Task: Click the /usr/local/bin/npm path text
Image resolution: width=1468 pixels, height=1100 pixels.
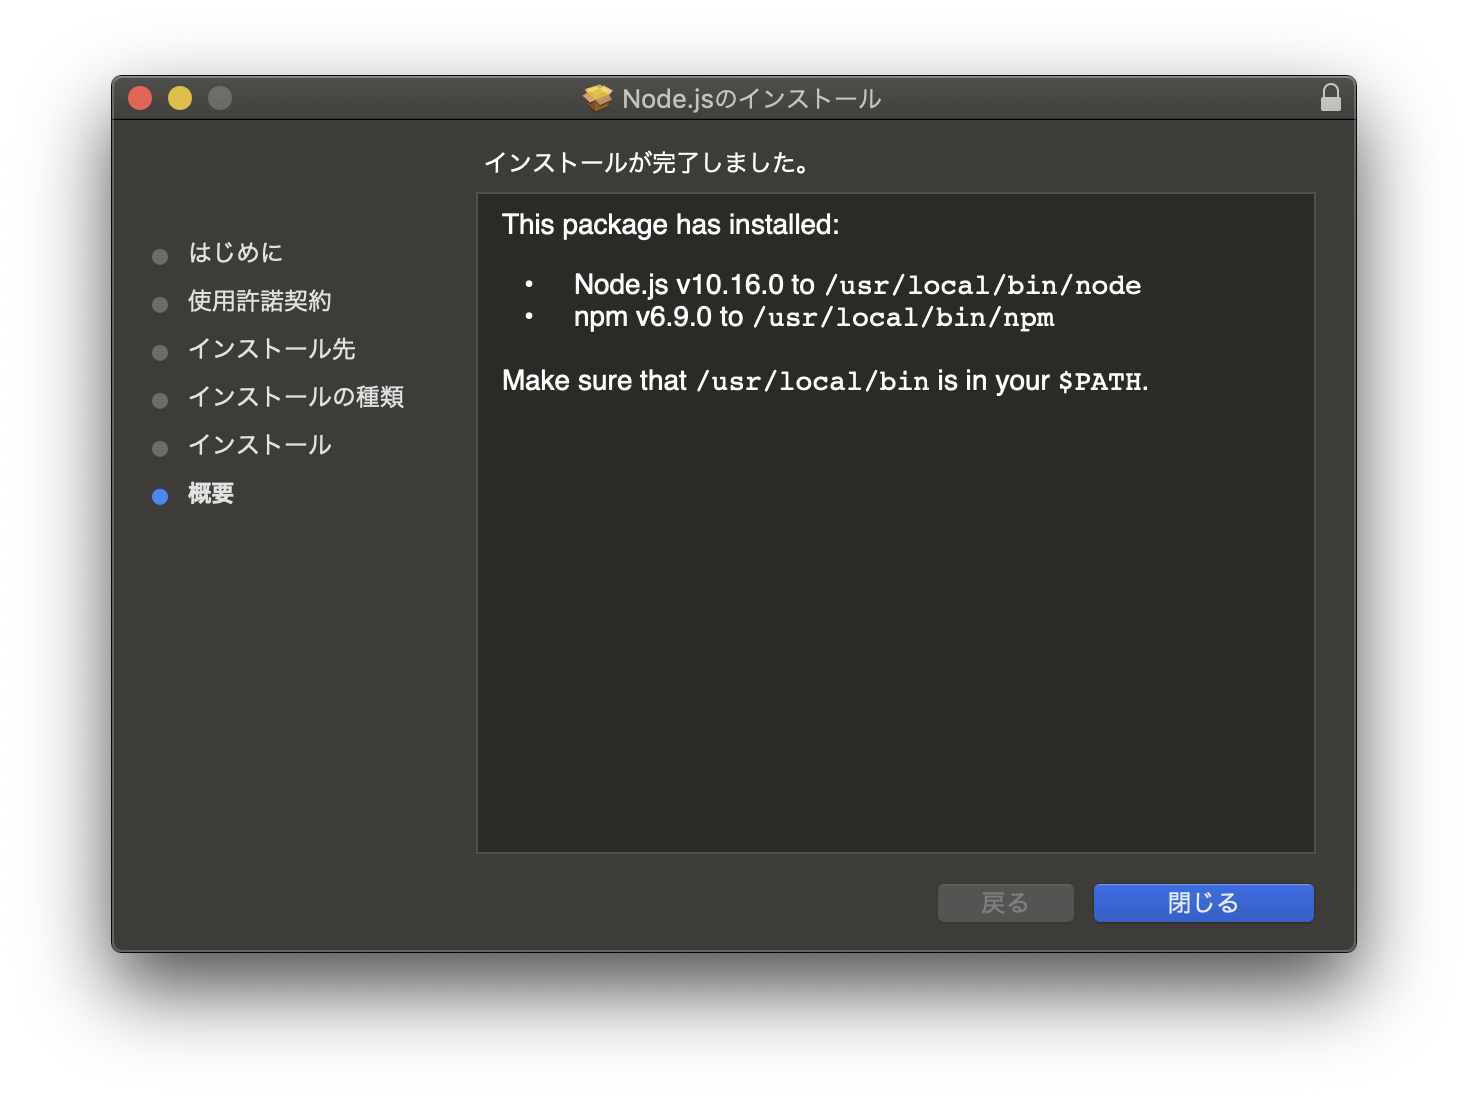Action: [904, 318]
